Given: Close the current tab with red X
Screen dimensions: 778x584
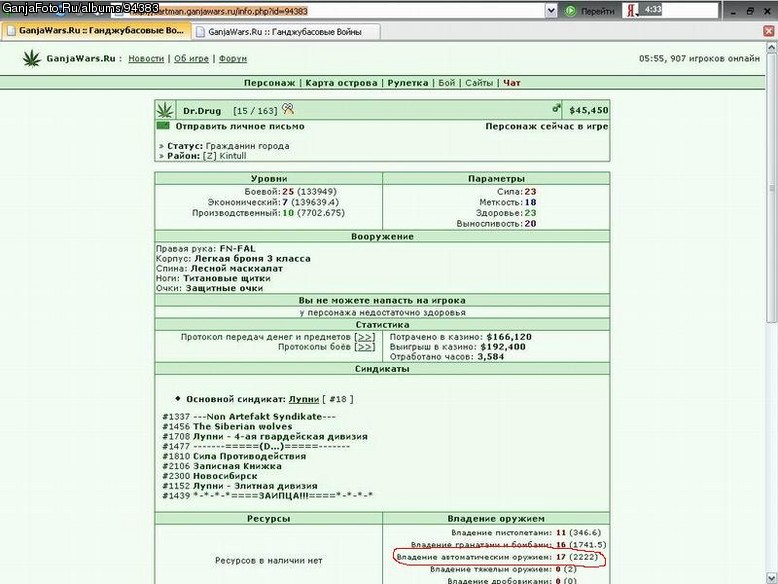Looking at the screenshot, I should tap(769, 31).
